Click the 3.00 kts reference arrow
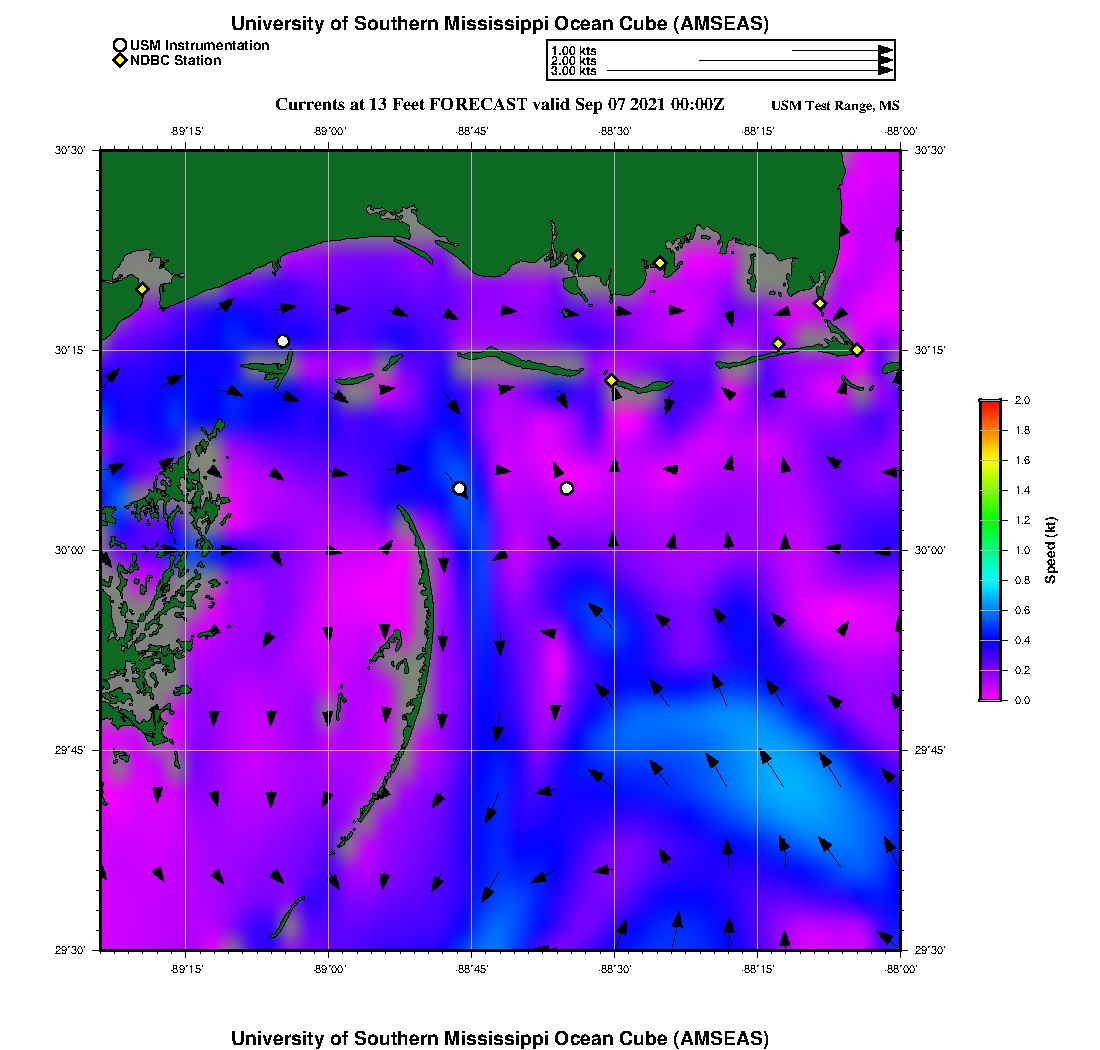Screen dimensions: 1100x1050 coord(748,71)
